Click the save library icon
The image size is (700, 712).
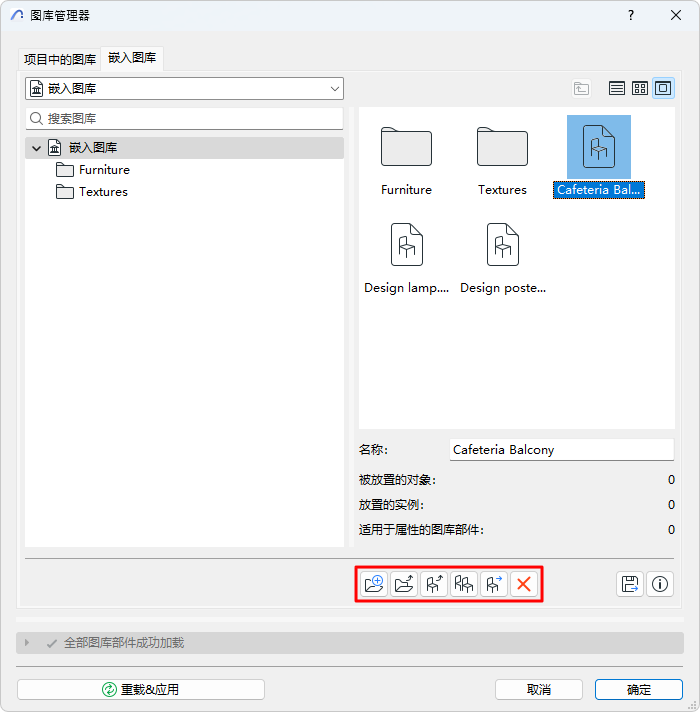coord(630,584)
